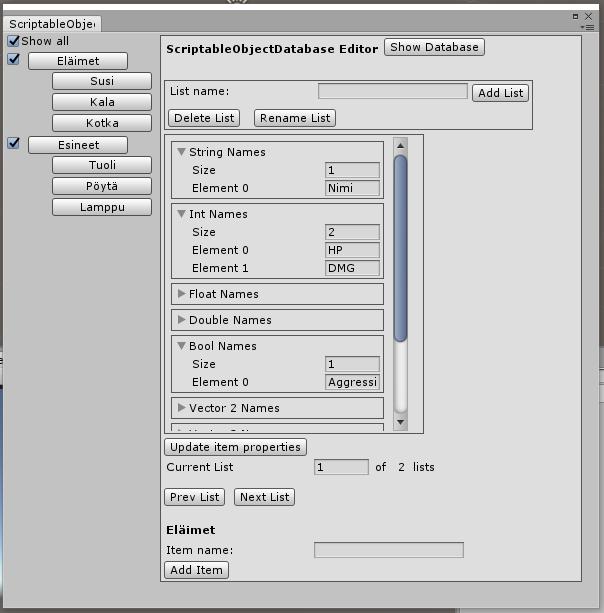Select the Kotka item

102,123
